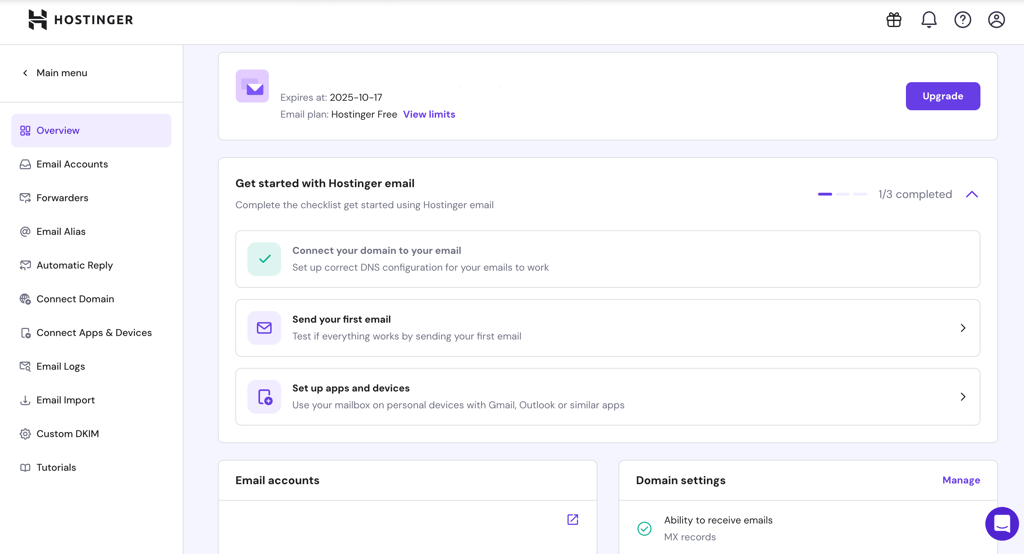Open the user profile icon
The image size is (1024, 554).
pos(997,20)
